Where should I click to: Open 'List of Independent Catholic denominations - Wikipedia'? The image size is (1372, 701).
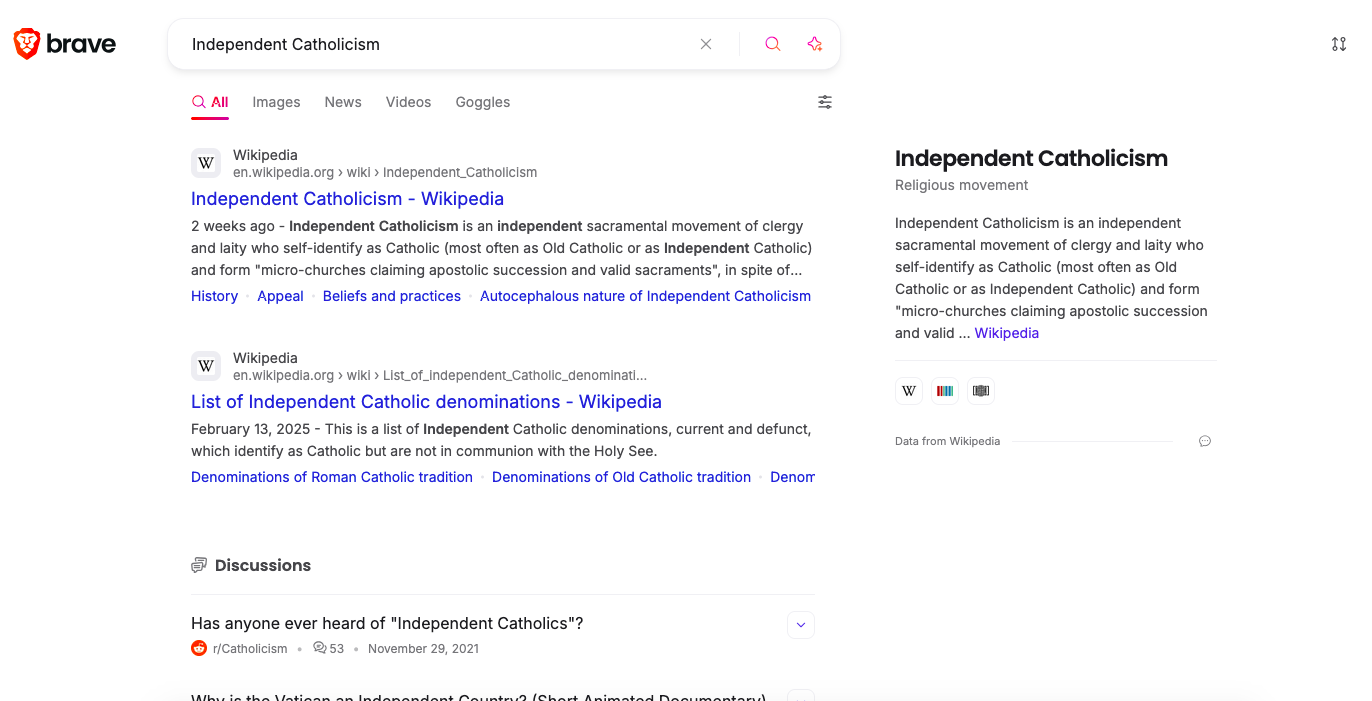[426, 402]
